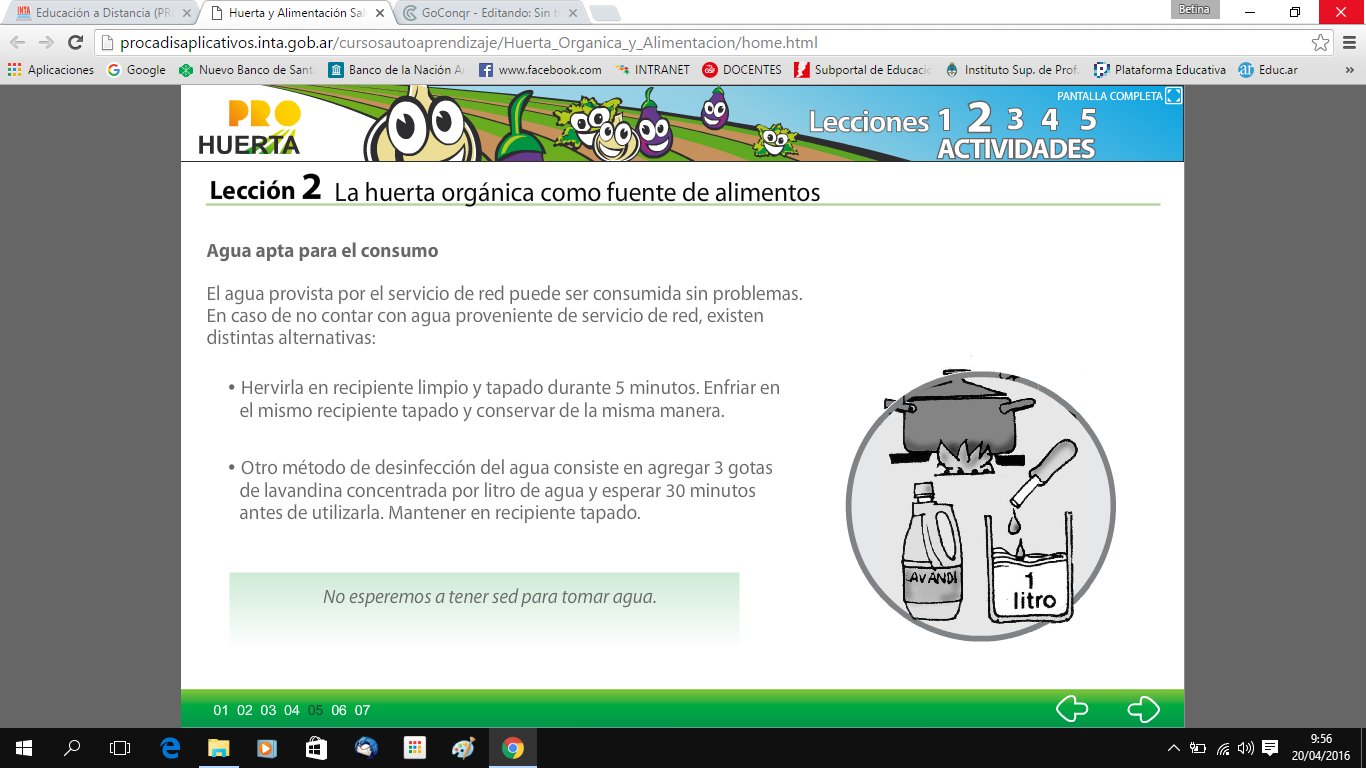This screenshot has height=768, width=1366.
Task: Open Microsoft Edge from the taskbar
Action: [x=169, y=748]
